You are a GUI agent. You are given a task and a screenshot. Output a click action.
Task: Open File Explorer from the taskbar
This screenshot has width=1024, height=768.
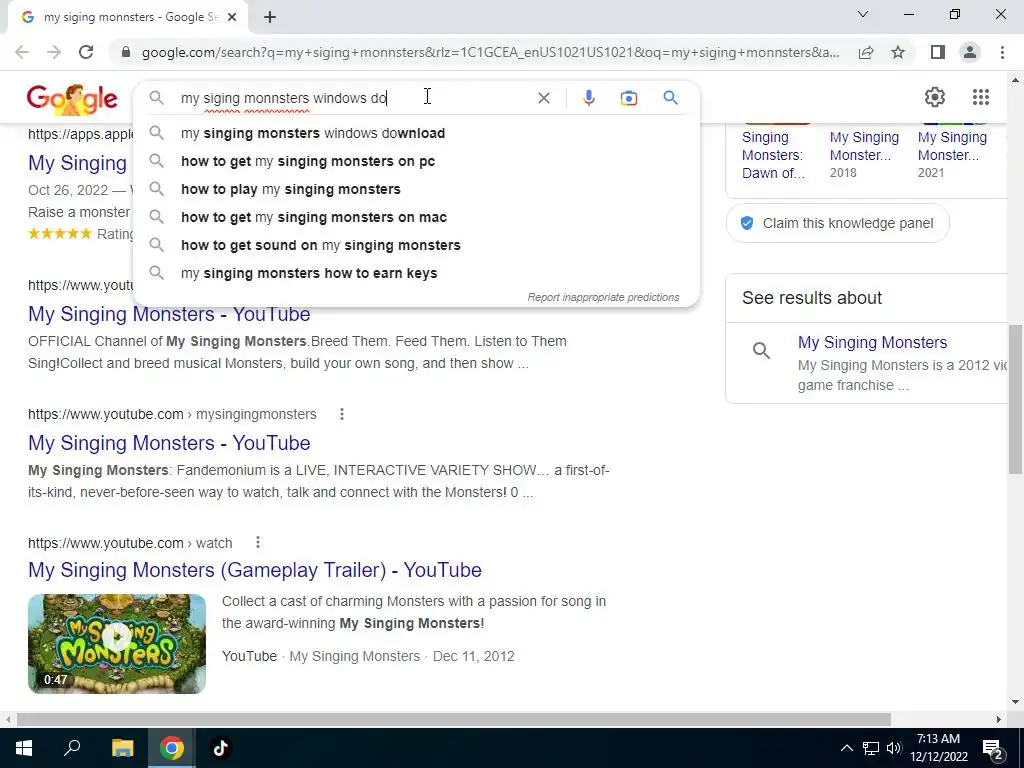pos(122,748)
